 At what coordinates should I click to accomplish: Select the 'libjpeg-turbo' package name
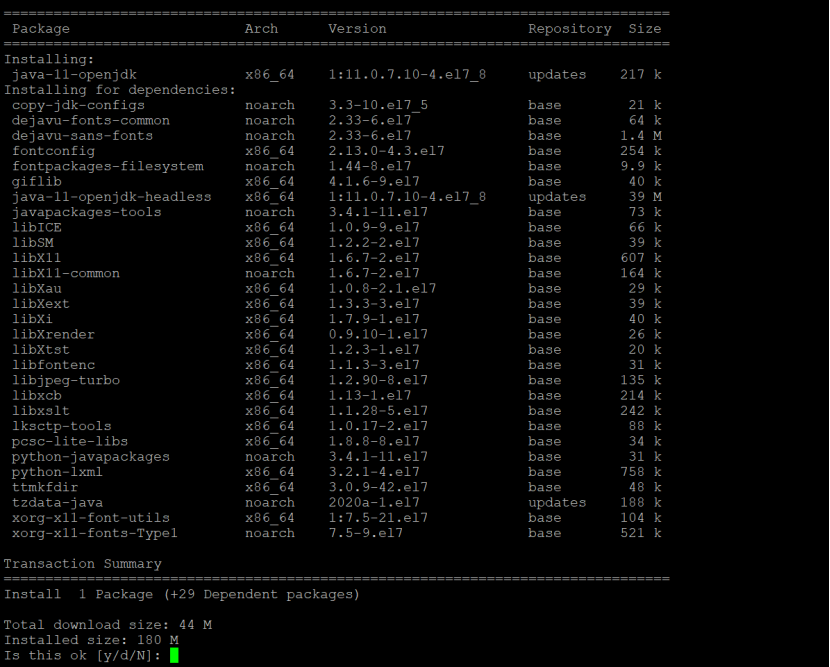click(66, 381)
